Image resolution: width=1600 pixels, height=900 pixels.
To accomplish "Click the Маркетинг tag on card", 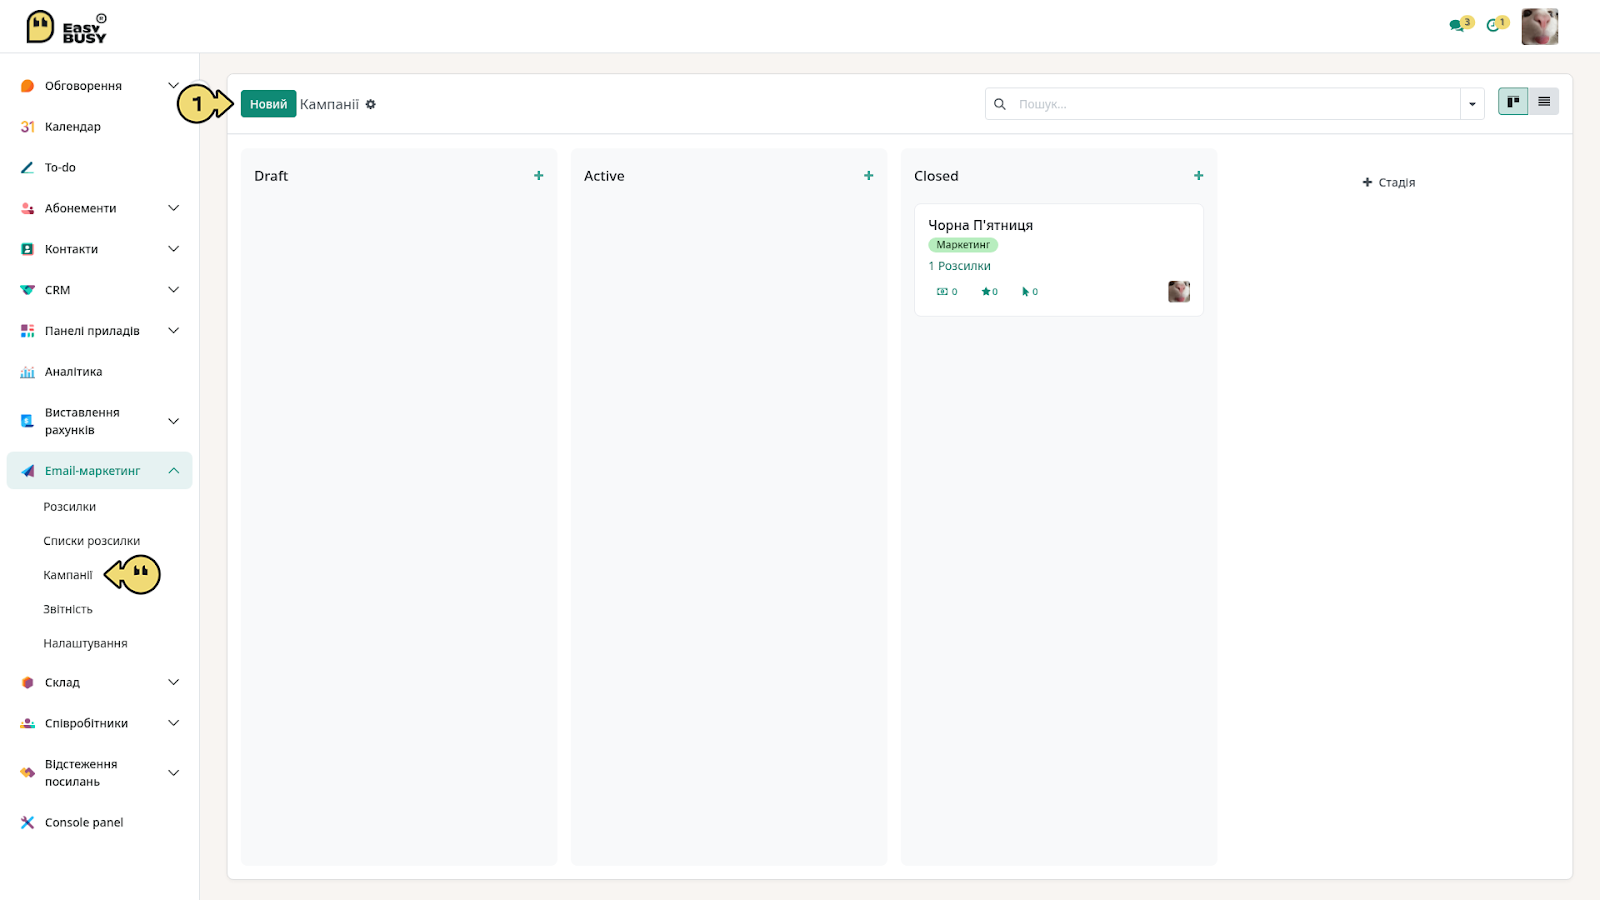I will 963,245.
